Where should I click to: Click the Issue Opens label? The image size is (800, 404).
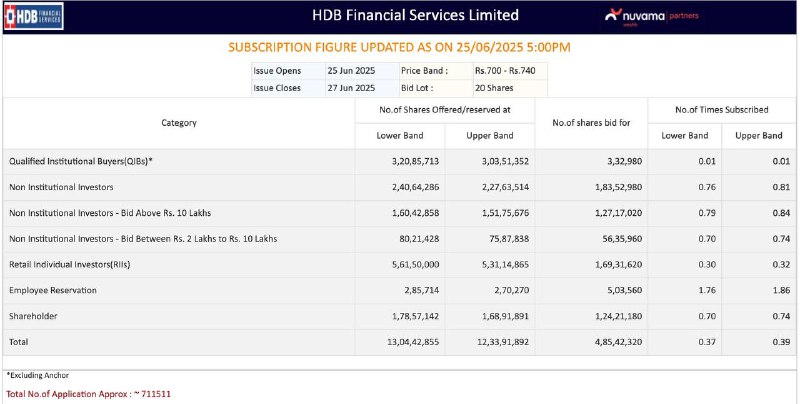(277, 71)
